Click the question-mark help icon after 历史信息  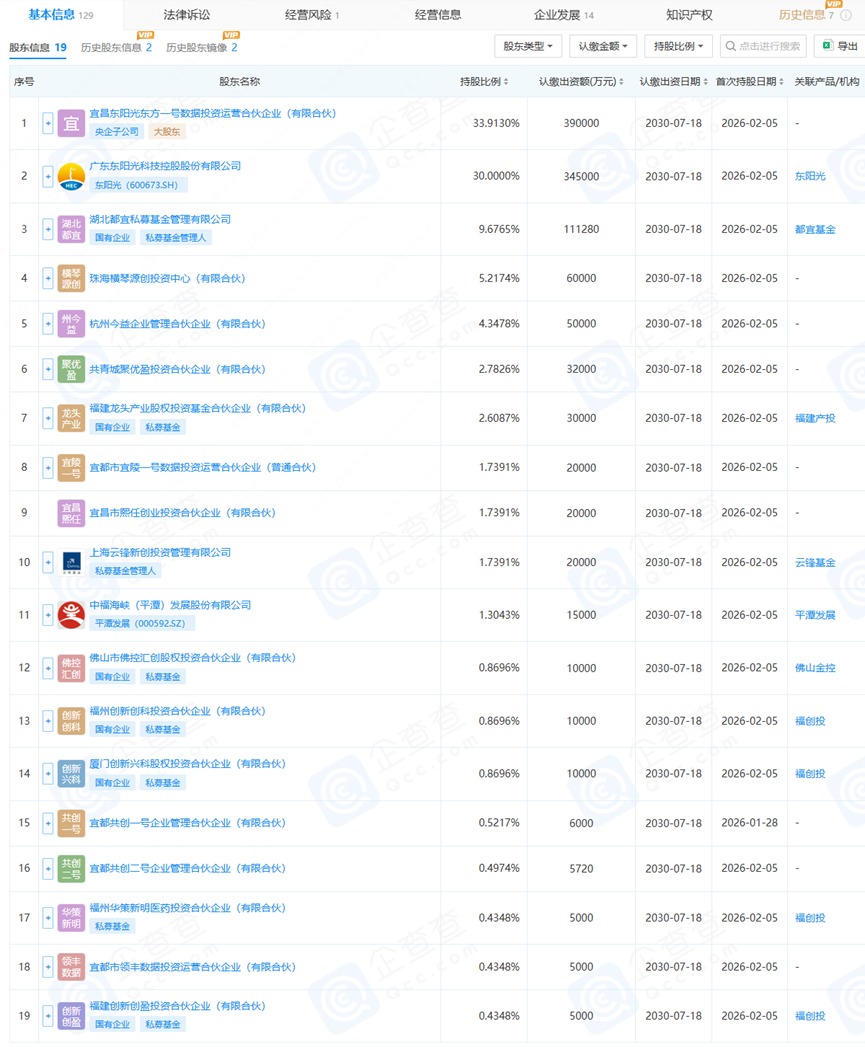846,15
